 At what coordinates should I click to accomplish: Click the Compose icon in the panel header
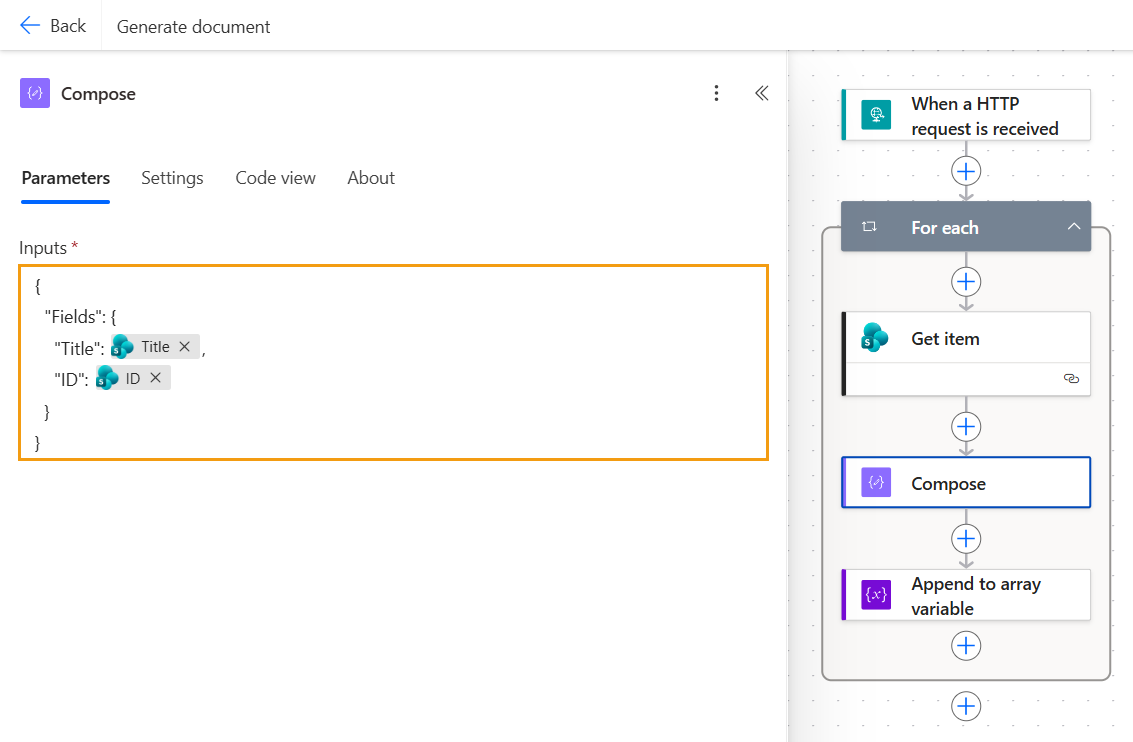point(34,92)
